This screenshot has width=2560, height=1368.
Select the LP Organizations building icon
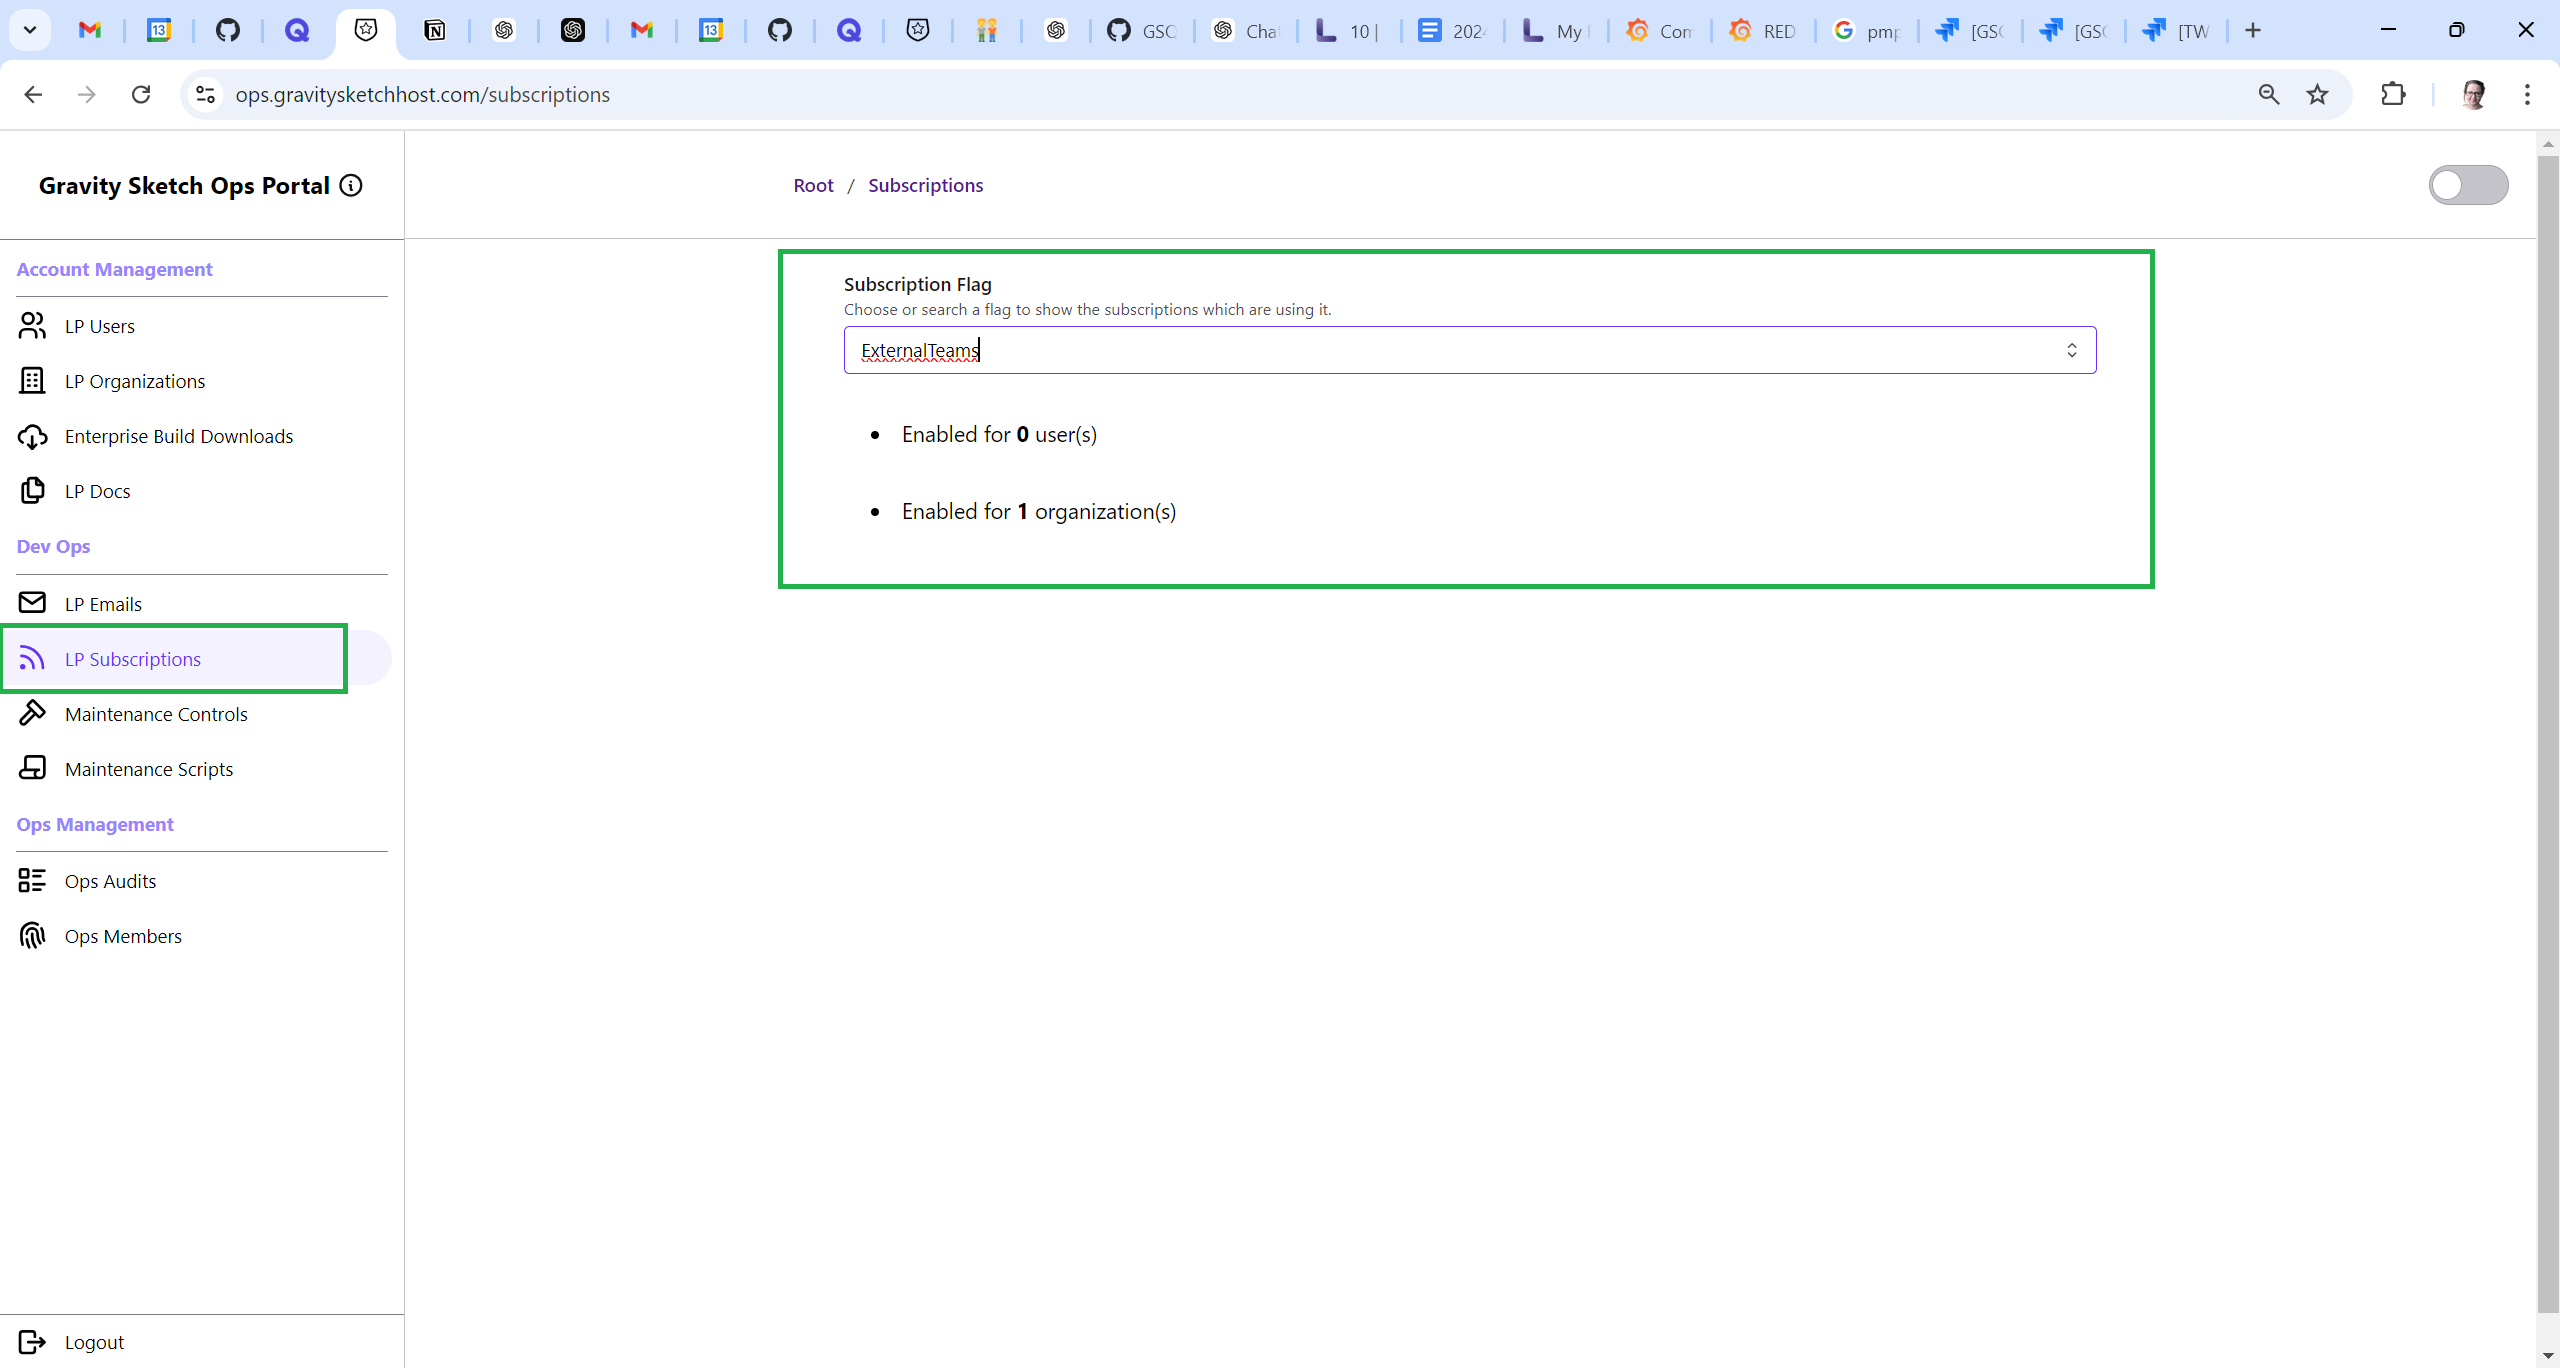click(x=32, y=381)
